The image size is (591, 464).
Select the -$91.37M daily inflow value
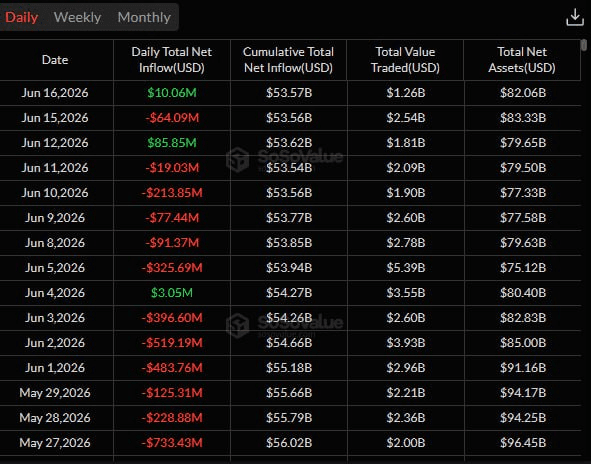[x=172, y=242]
